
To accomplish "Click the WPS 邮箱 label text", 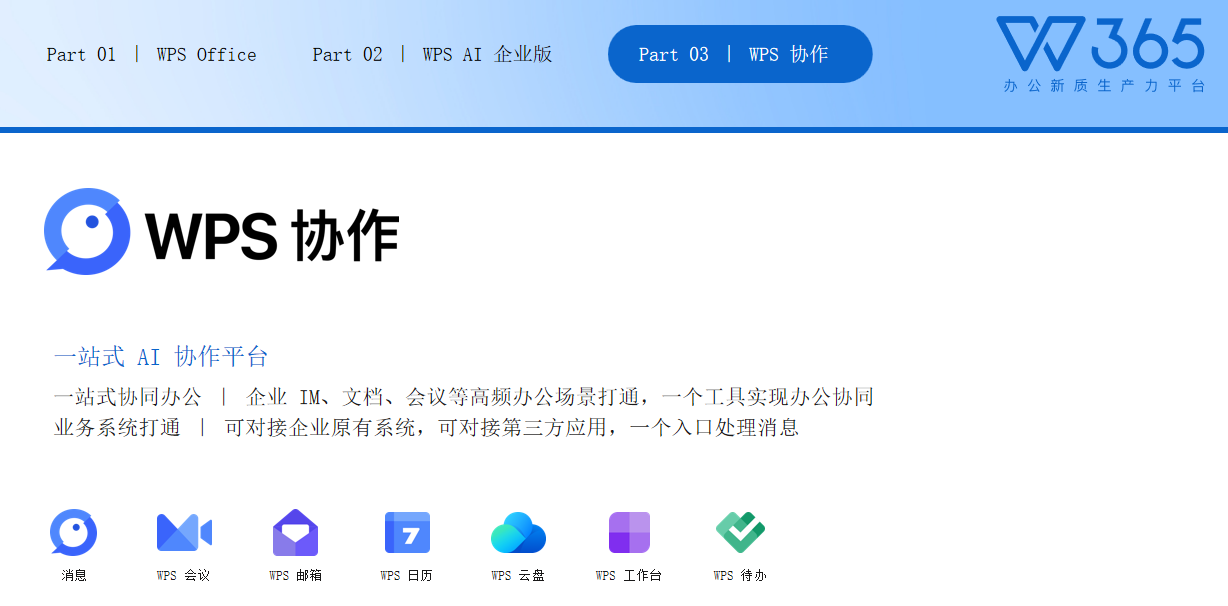I will coord(296,576).
